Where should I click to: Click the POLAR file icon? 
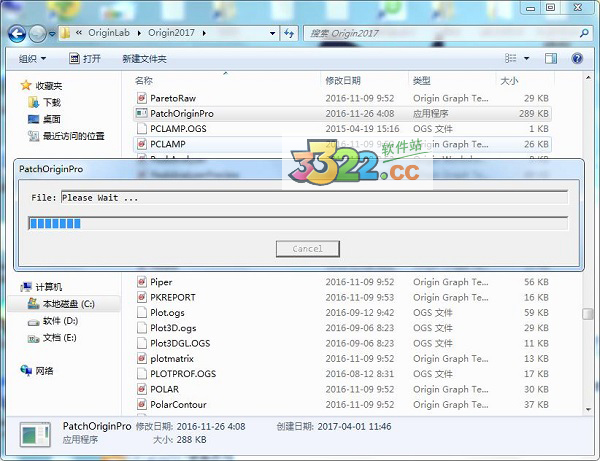point(142,389)
